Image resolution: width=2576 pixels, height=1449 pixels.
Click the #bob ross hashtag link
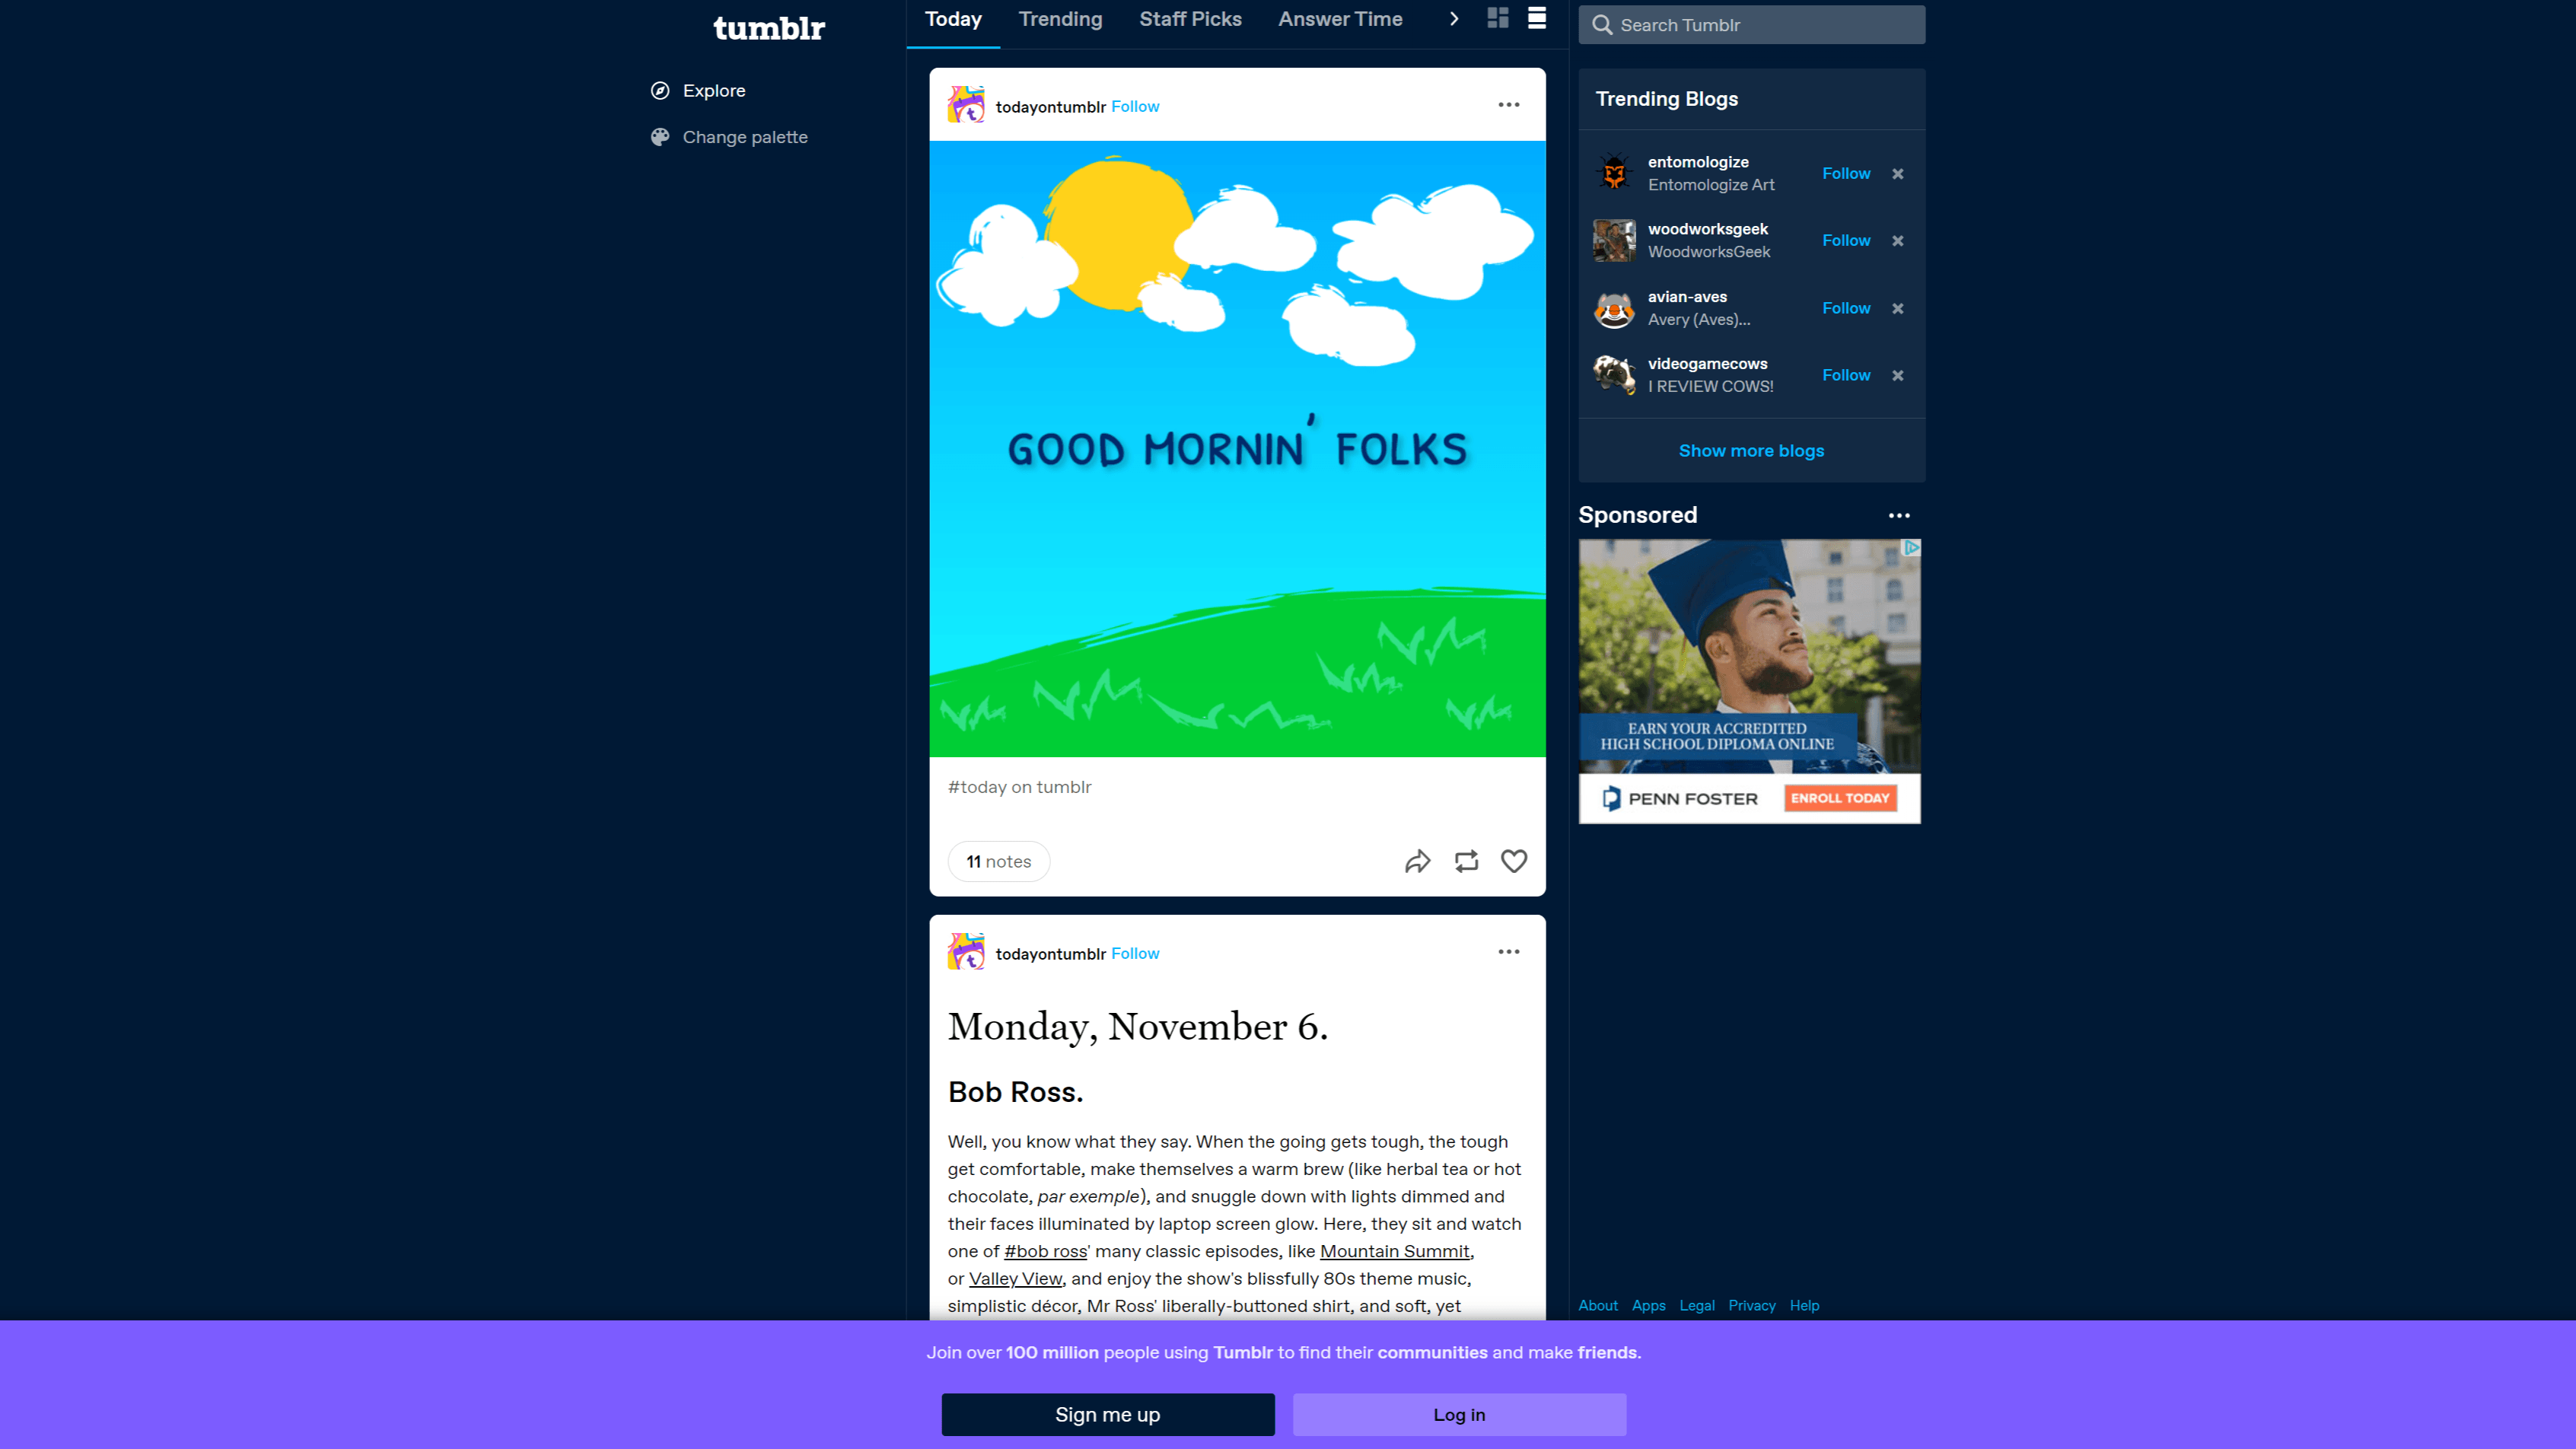pyautogui.click(x=1046, y=1251)
